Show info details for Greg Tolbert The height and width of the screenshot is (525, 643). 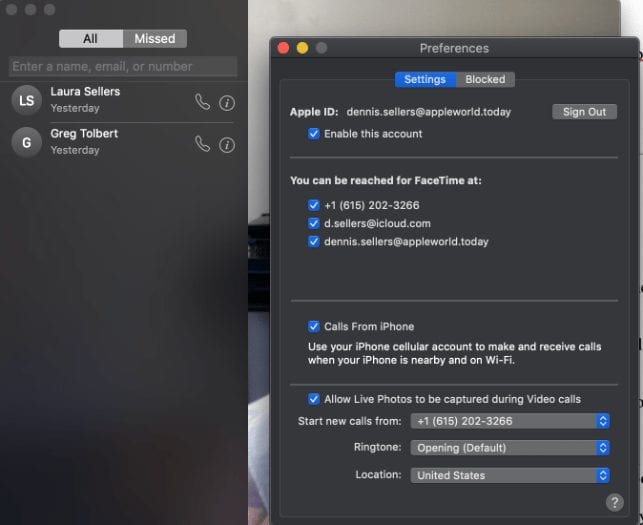227,145
